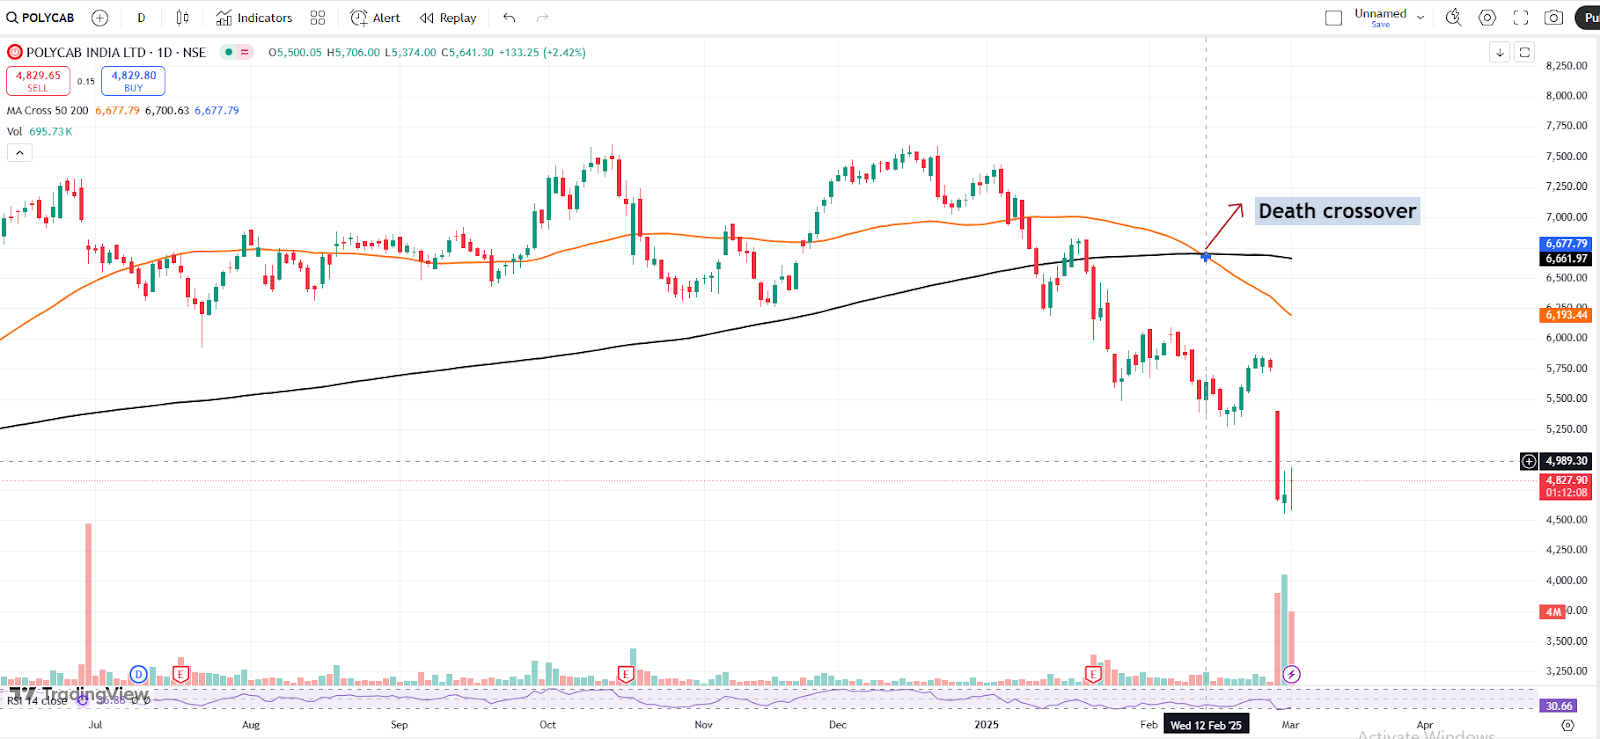Screen dimensions: 1600x739
Task: Select the chart layout square icon
Action: (1333, 18)
